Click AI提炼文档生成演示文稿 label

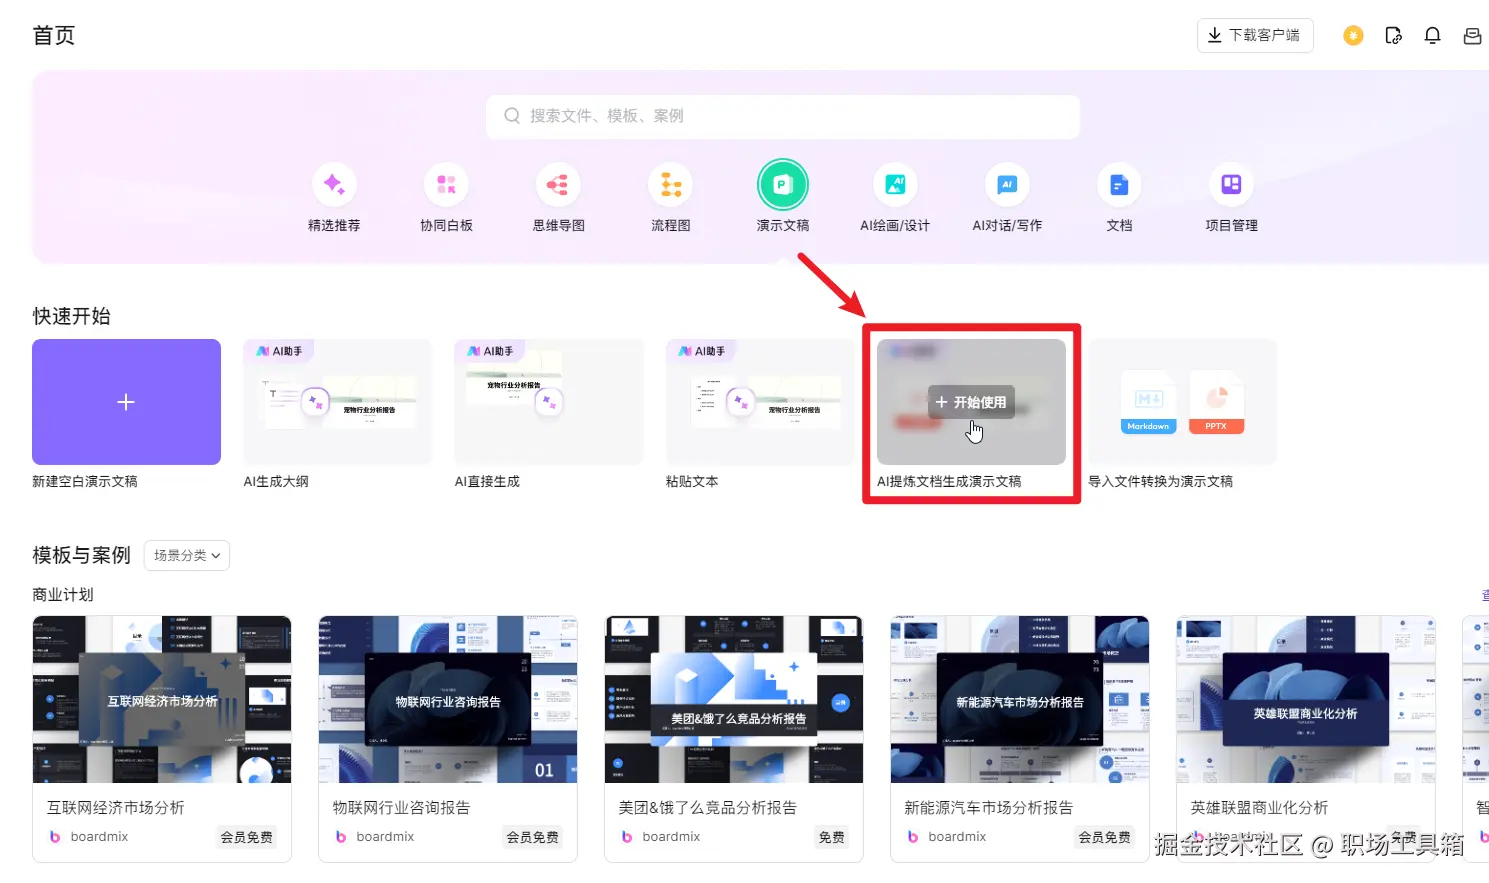(949, 481)
